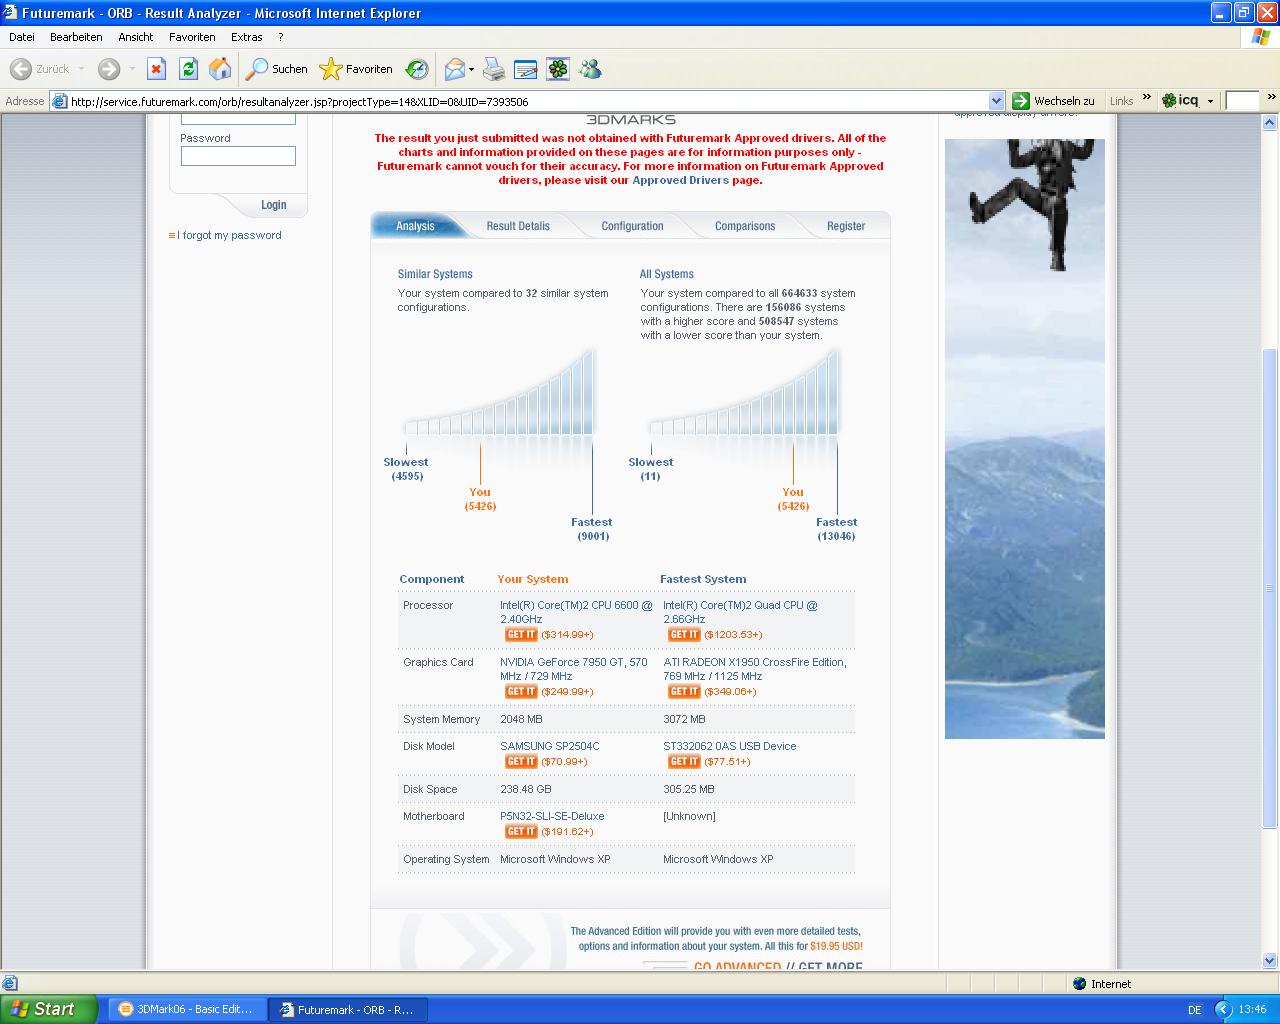Expand hidden tray icons arrow

[1222, 1009]
